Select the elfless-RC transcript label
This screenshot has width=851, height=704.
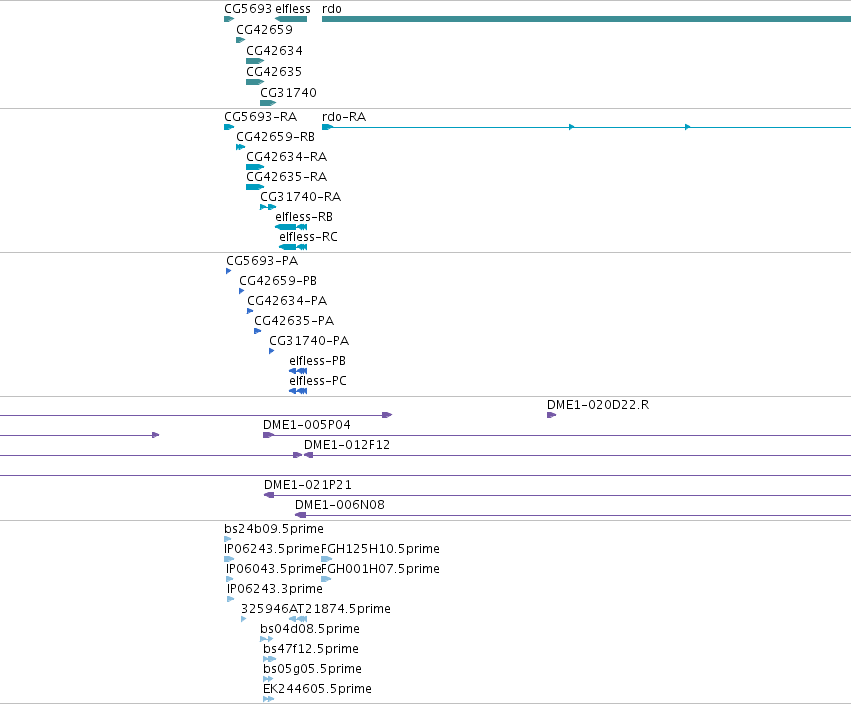pos(308,237)
